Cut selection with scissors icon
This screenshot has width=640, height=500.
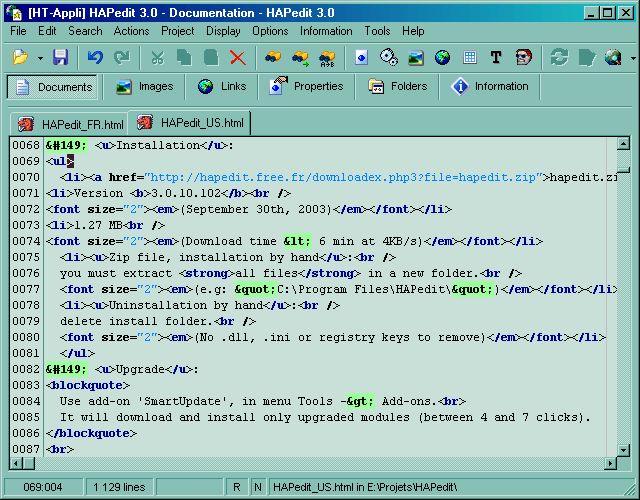click(x=157, y=57)
